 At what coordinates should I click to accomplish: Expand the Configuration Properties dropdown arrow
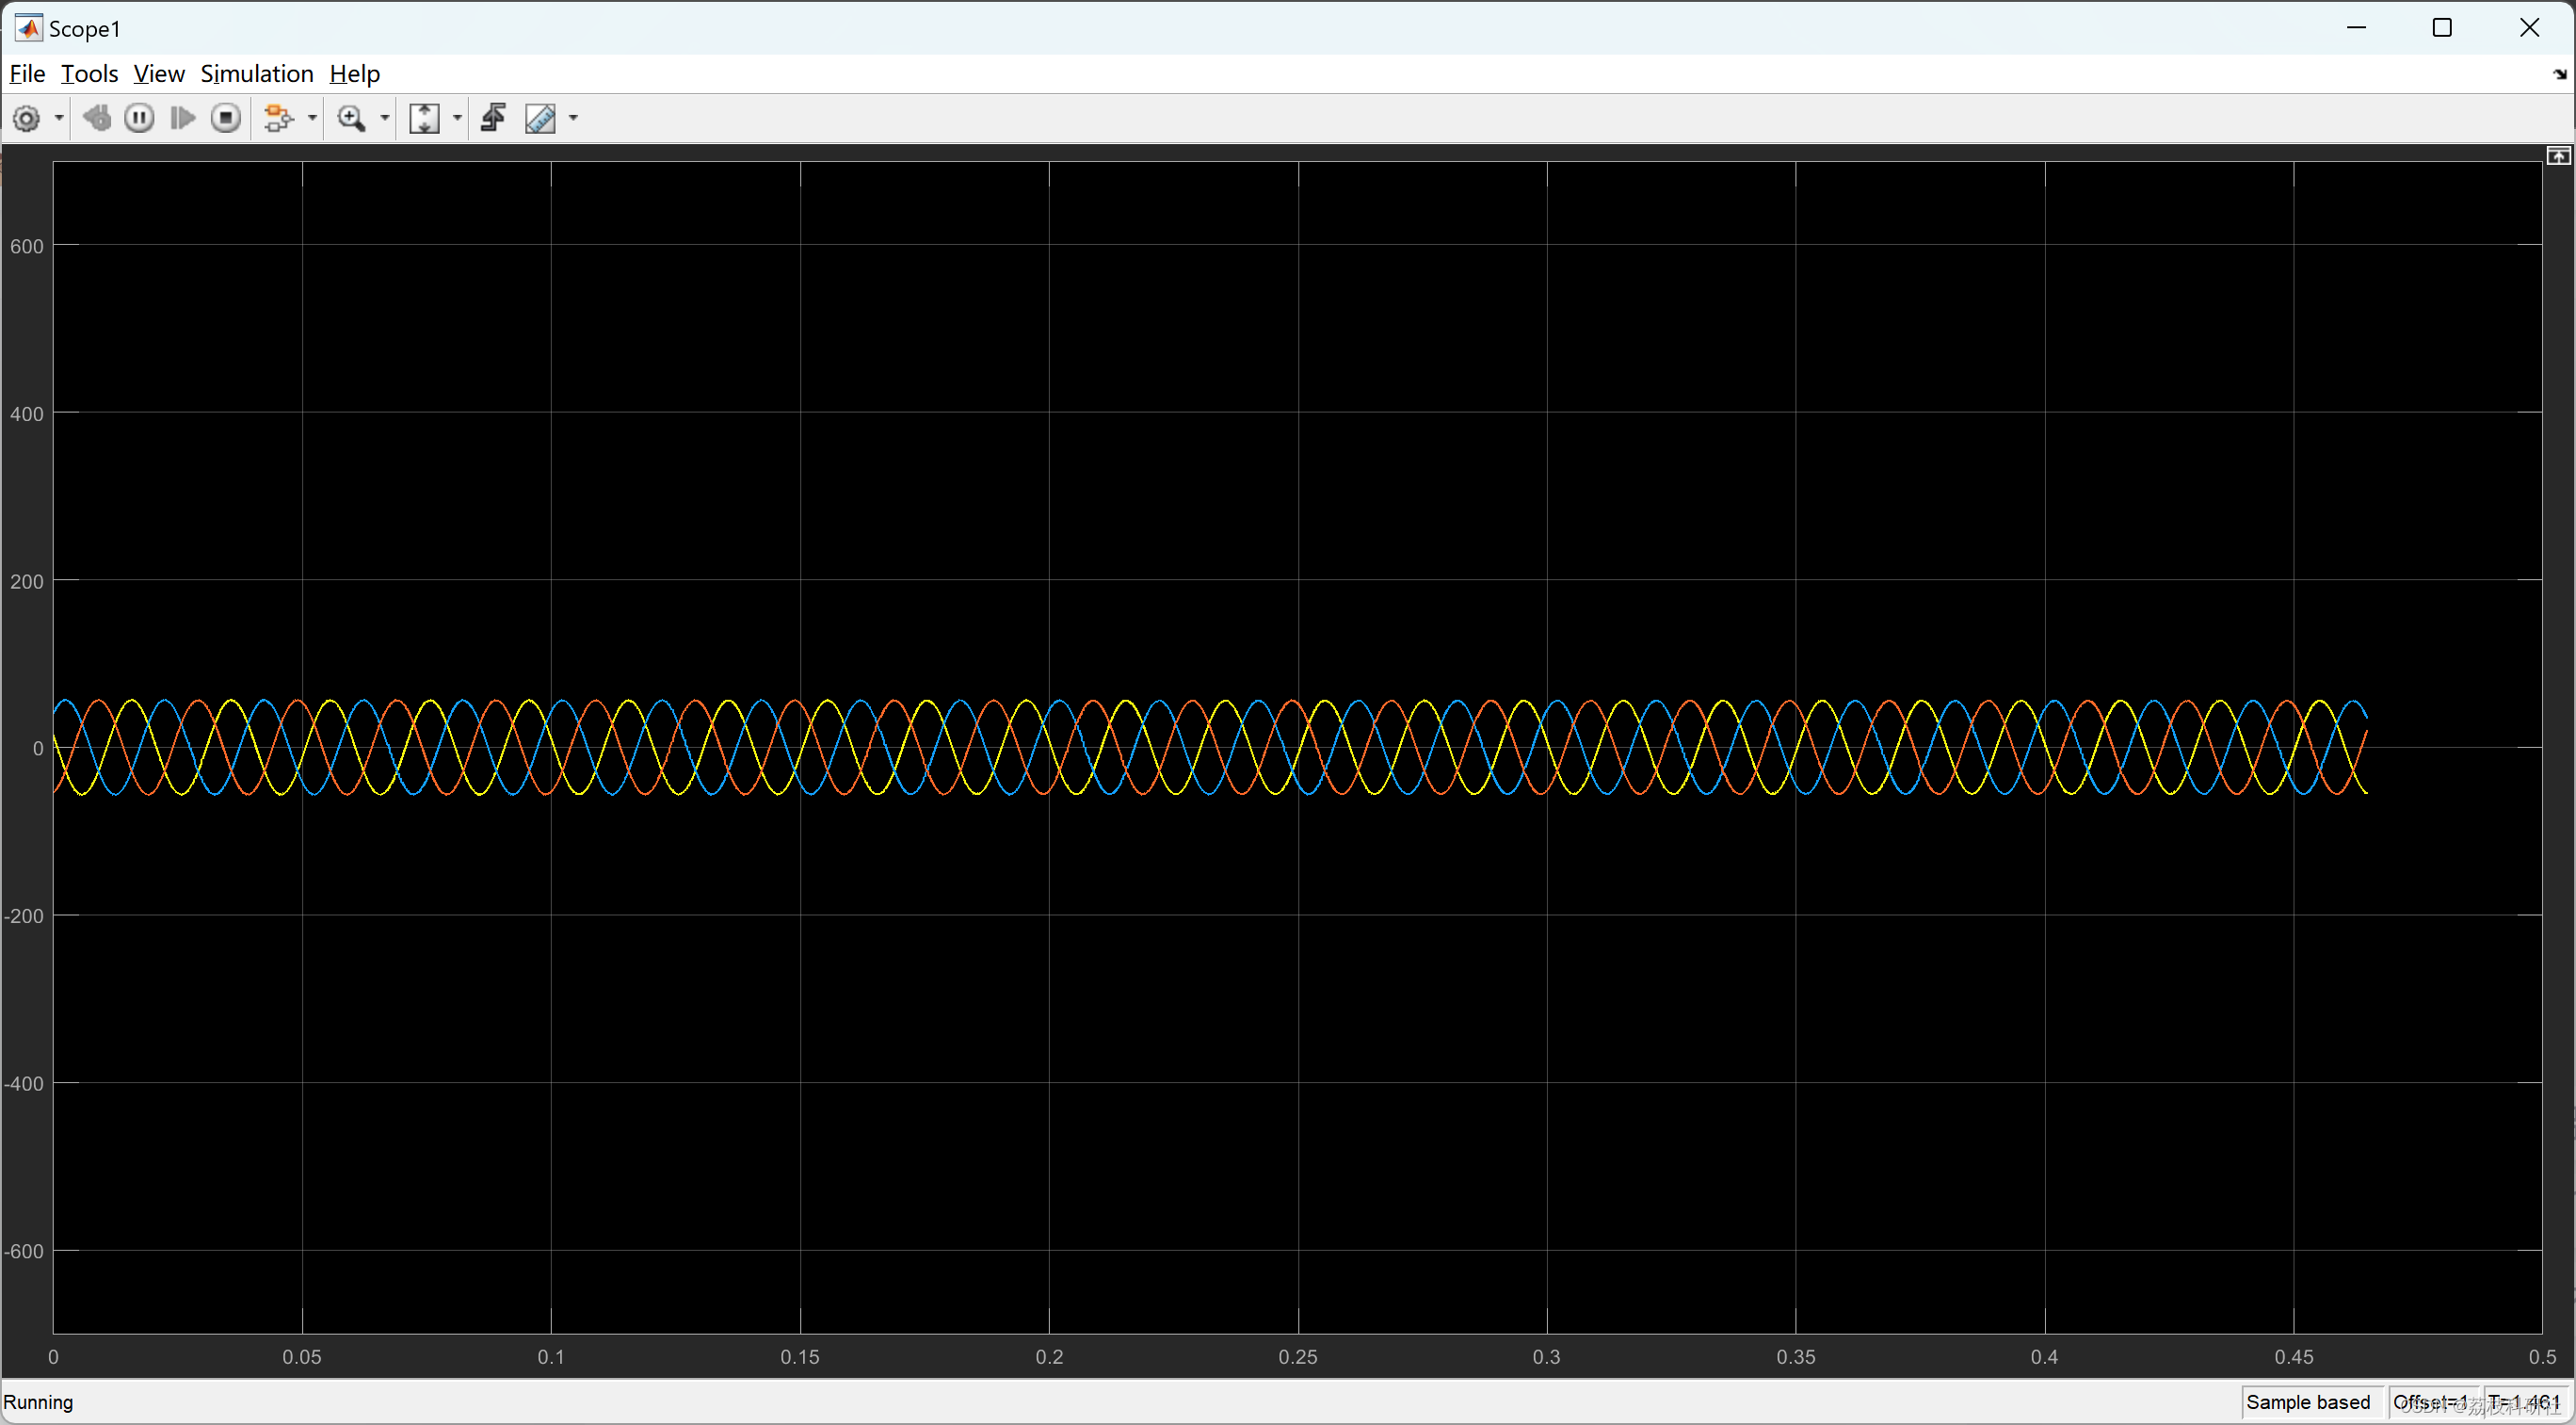tap(59, 118)
